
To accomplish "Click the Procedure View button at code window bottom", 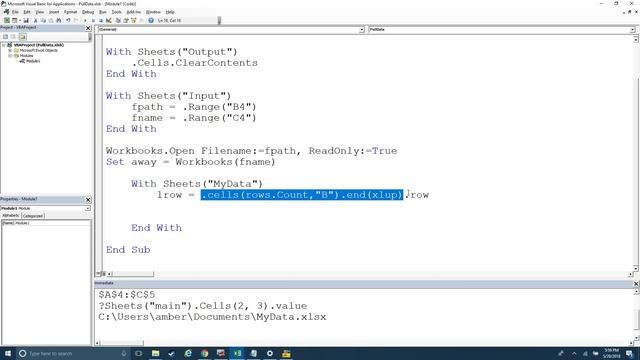I will point(99,274).
